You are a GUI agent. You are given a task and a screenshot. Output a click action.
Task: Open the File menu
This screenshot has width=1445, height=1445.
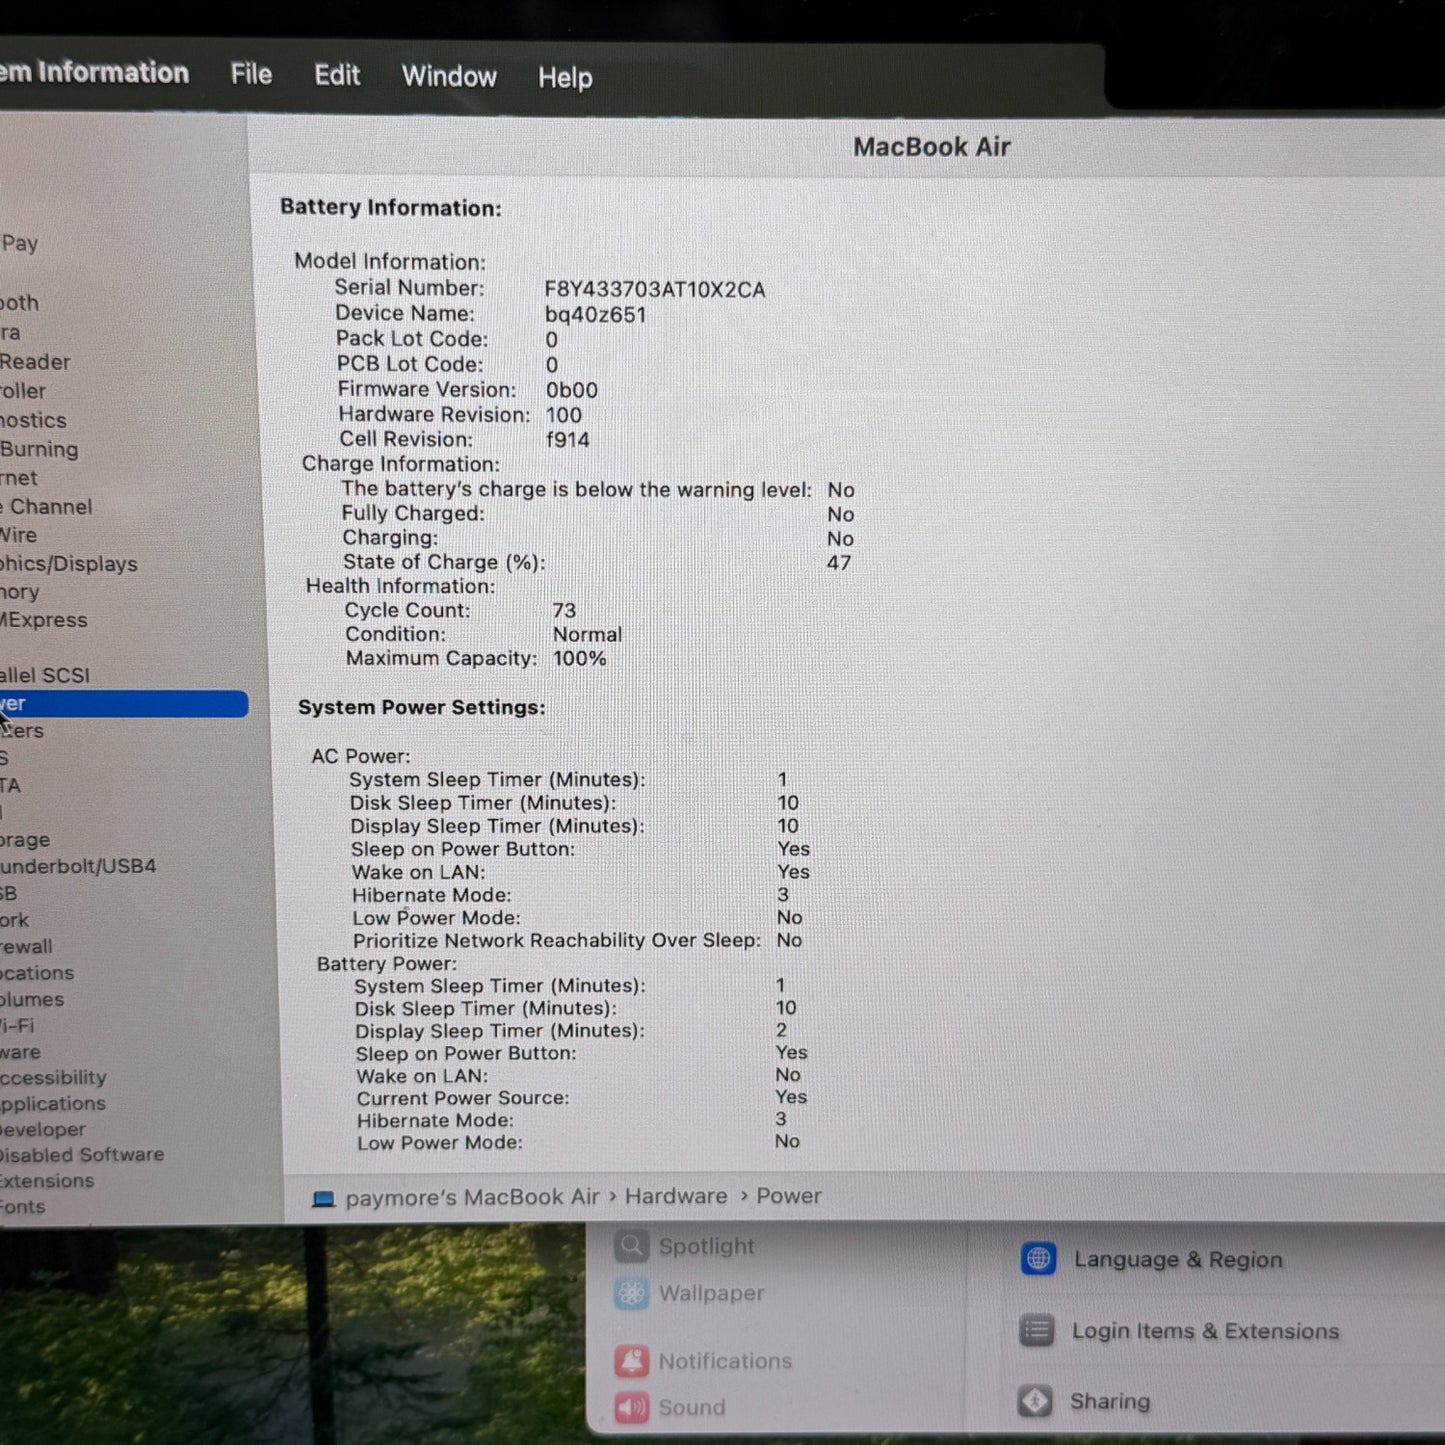click(x=251, y=74)
